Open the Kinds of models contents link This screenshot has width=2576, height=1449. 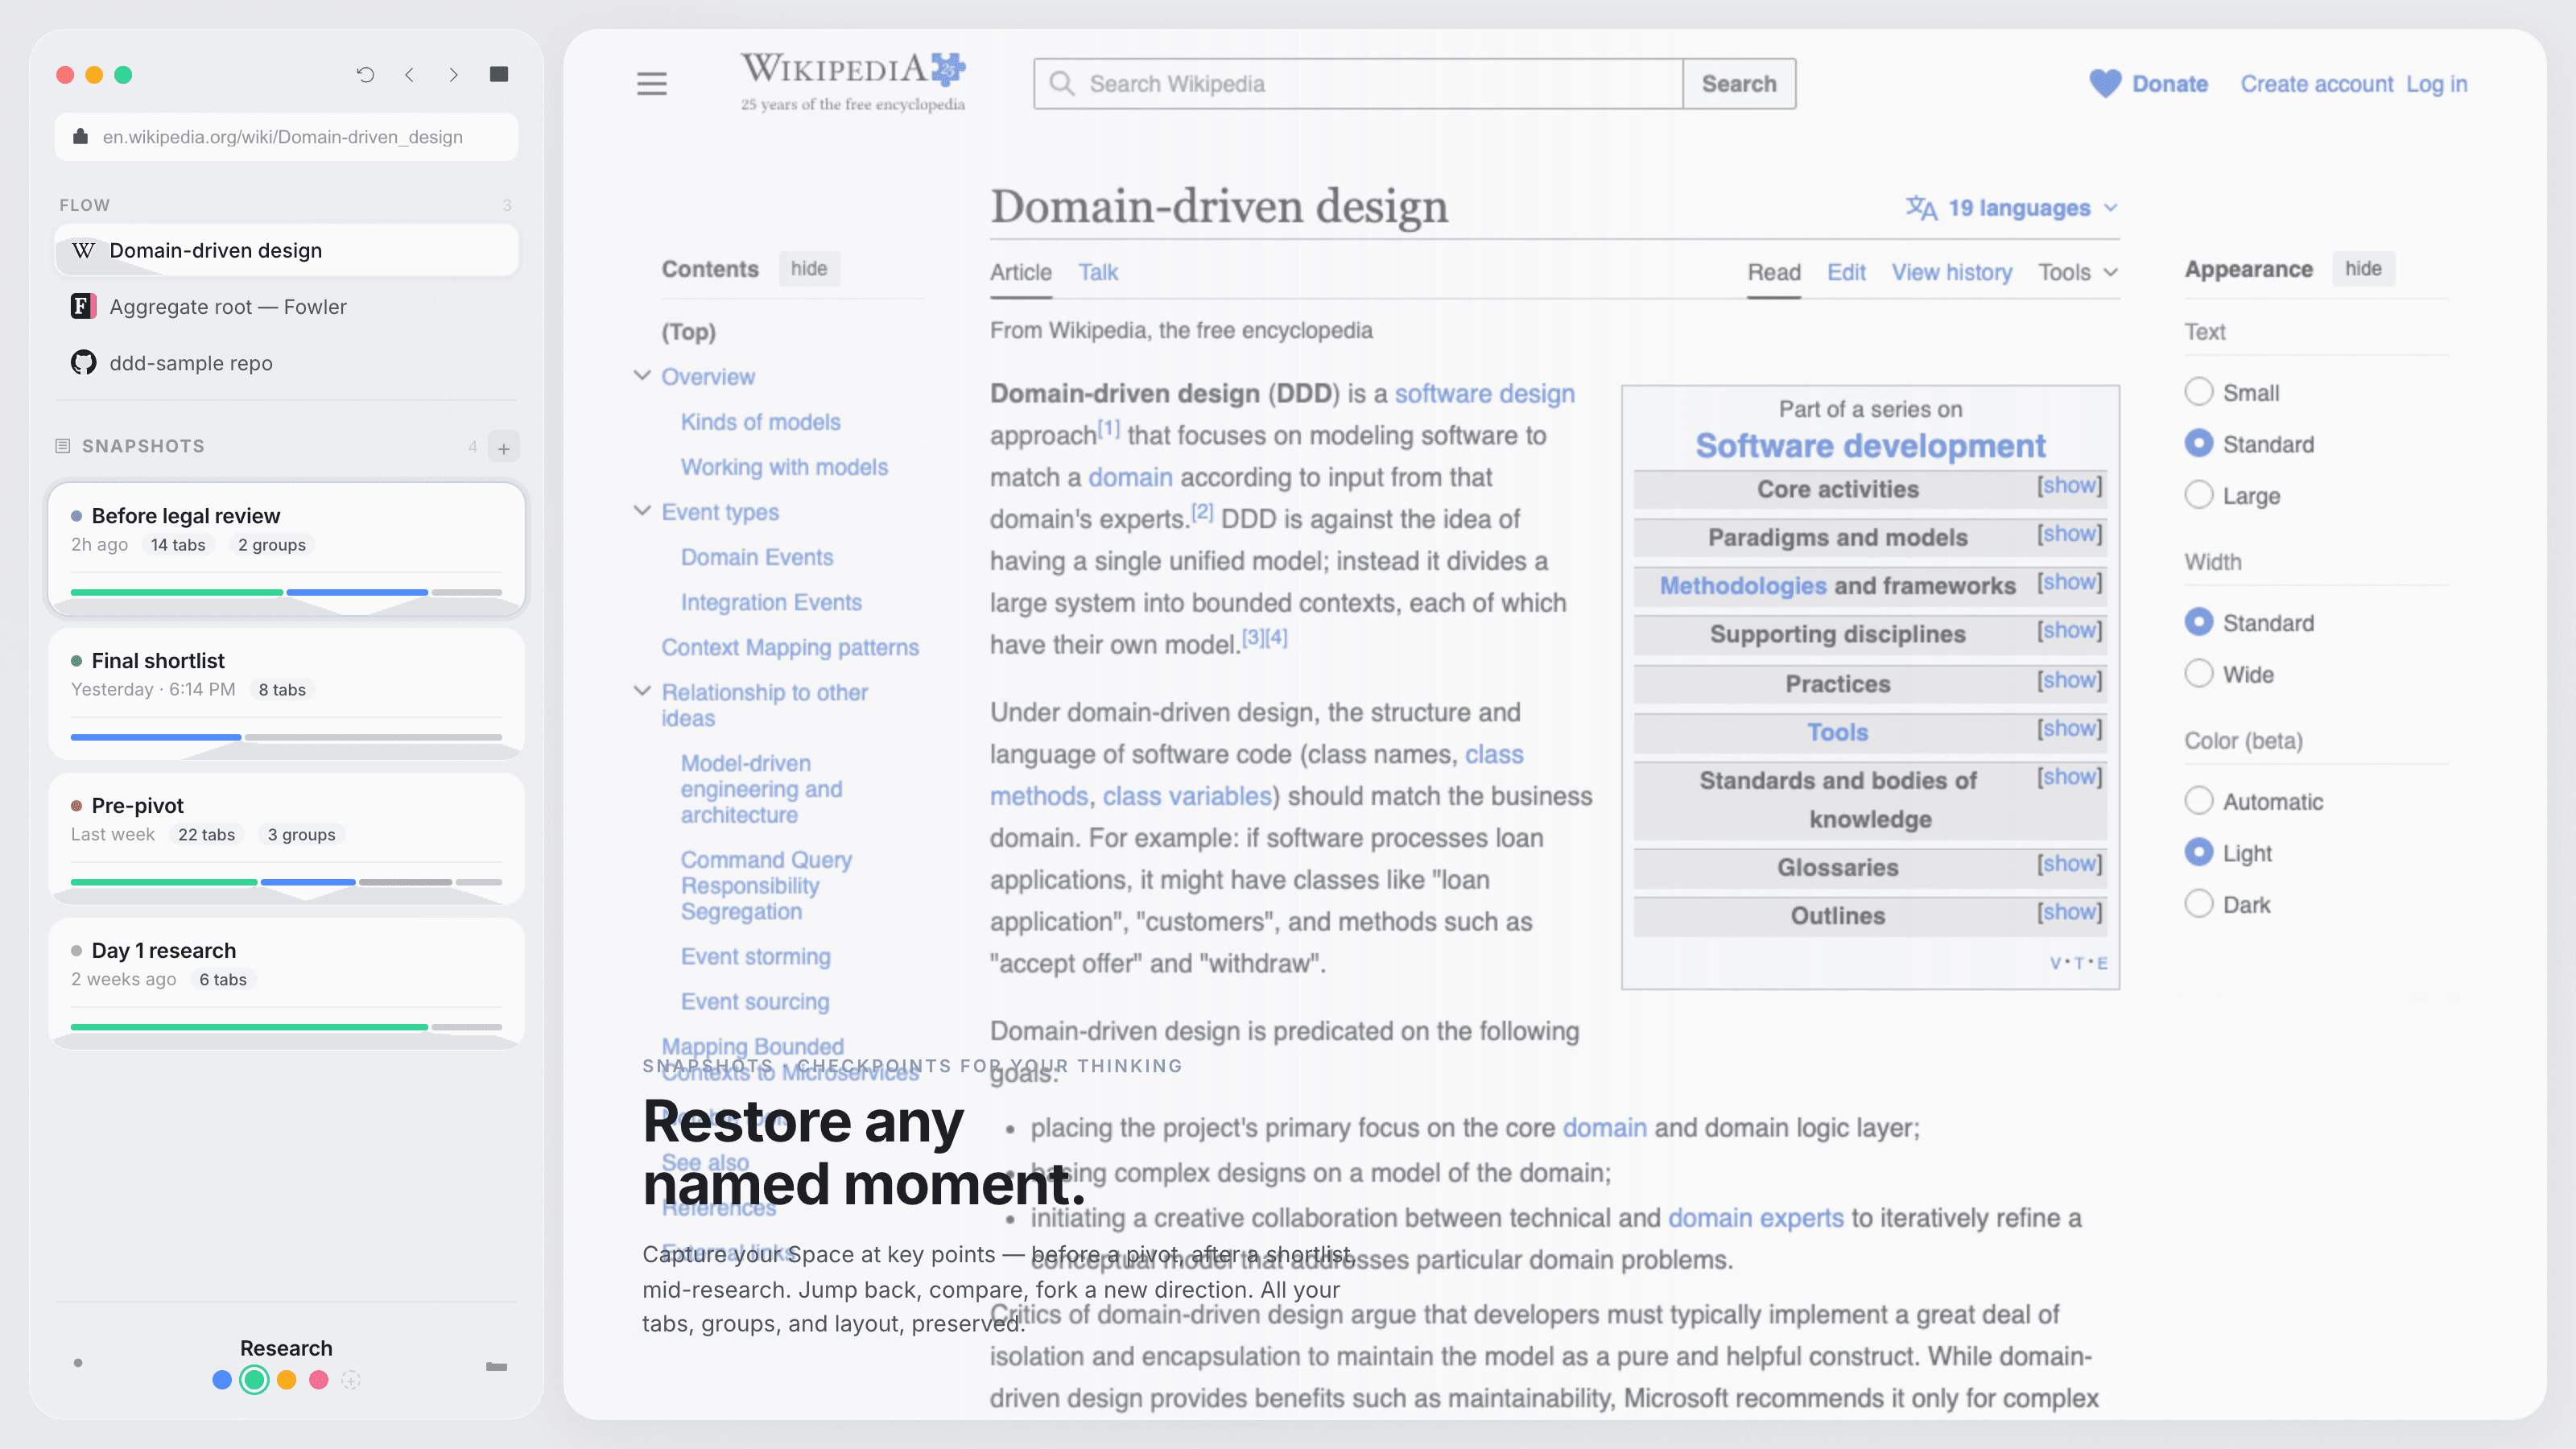760,421
